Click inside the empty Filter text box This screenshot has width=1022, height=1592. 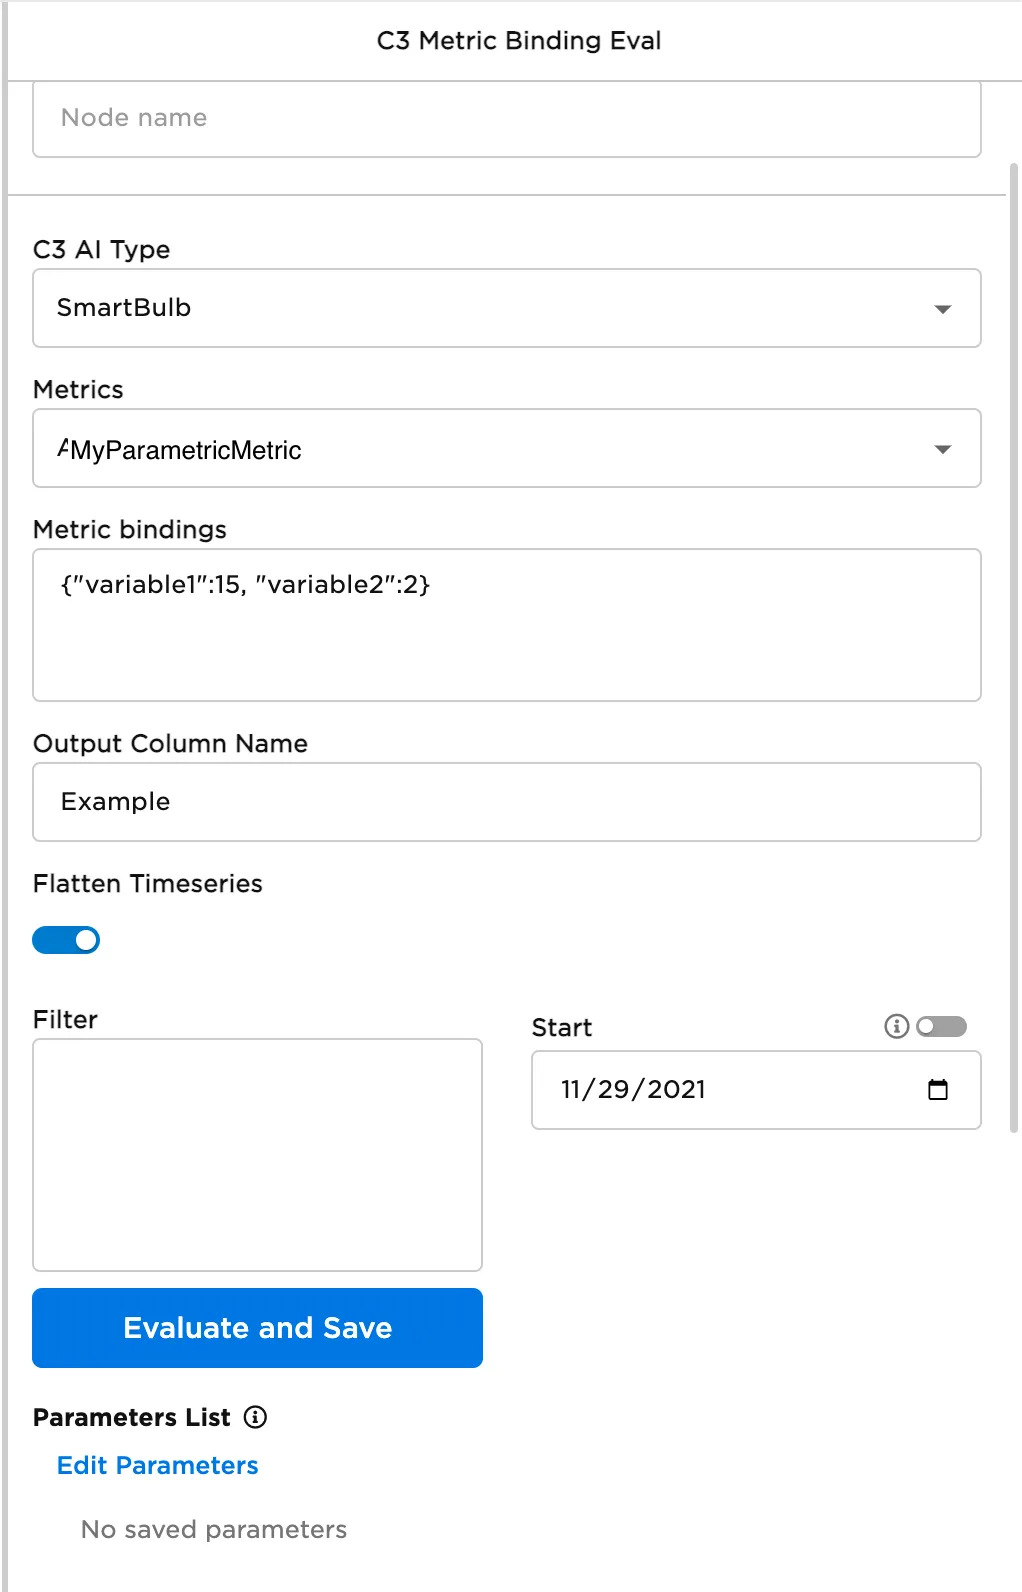click(x=257, y=1155)
